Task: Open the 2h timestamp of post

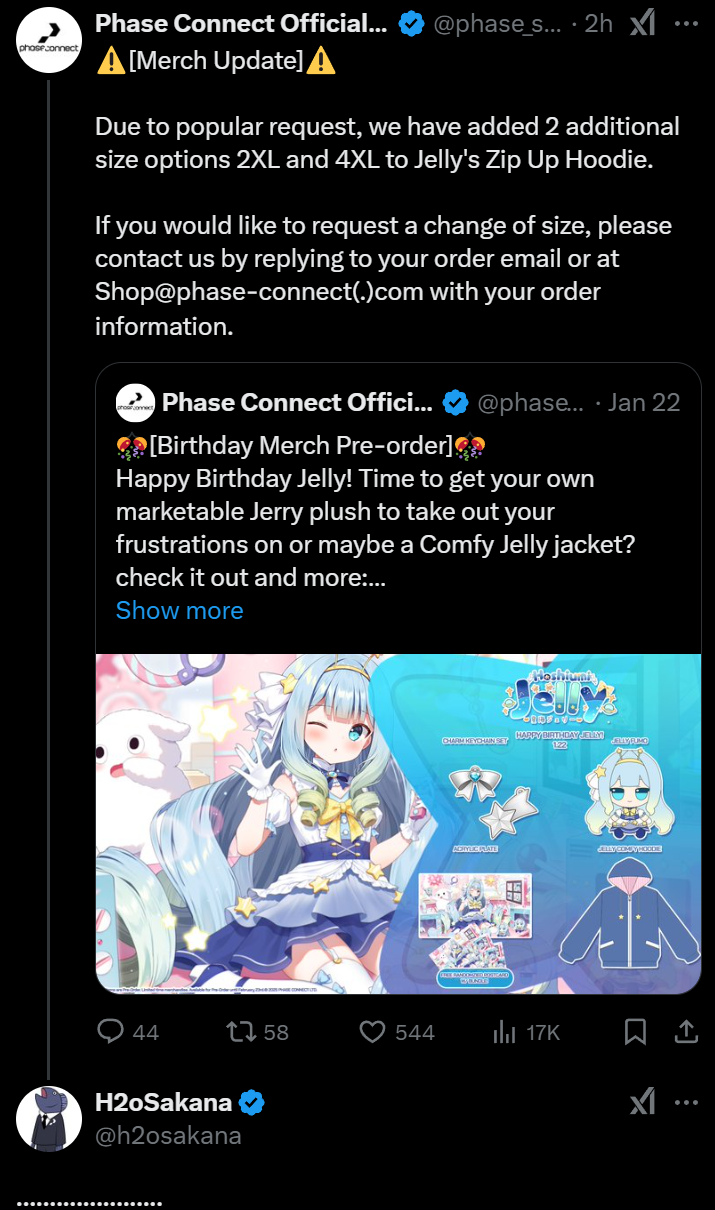Action: 598,24
